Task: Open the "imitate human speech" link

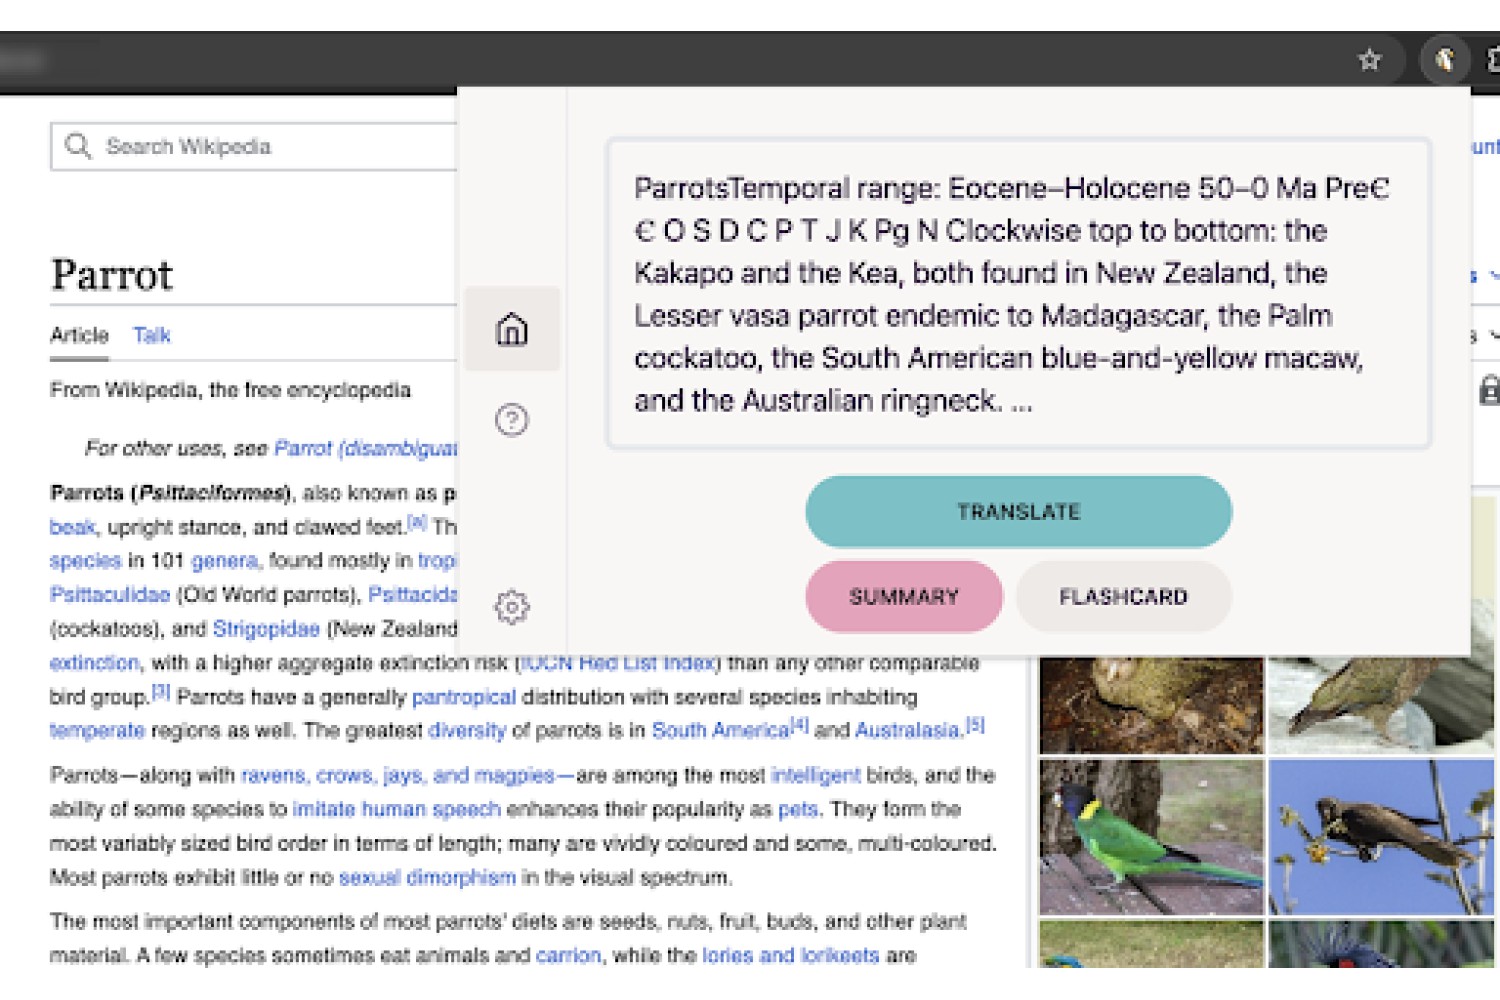Action: (x=396, y=809)
